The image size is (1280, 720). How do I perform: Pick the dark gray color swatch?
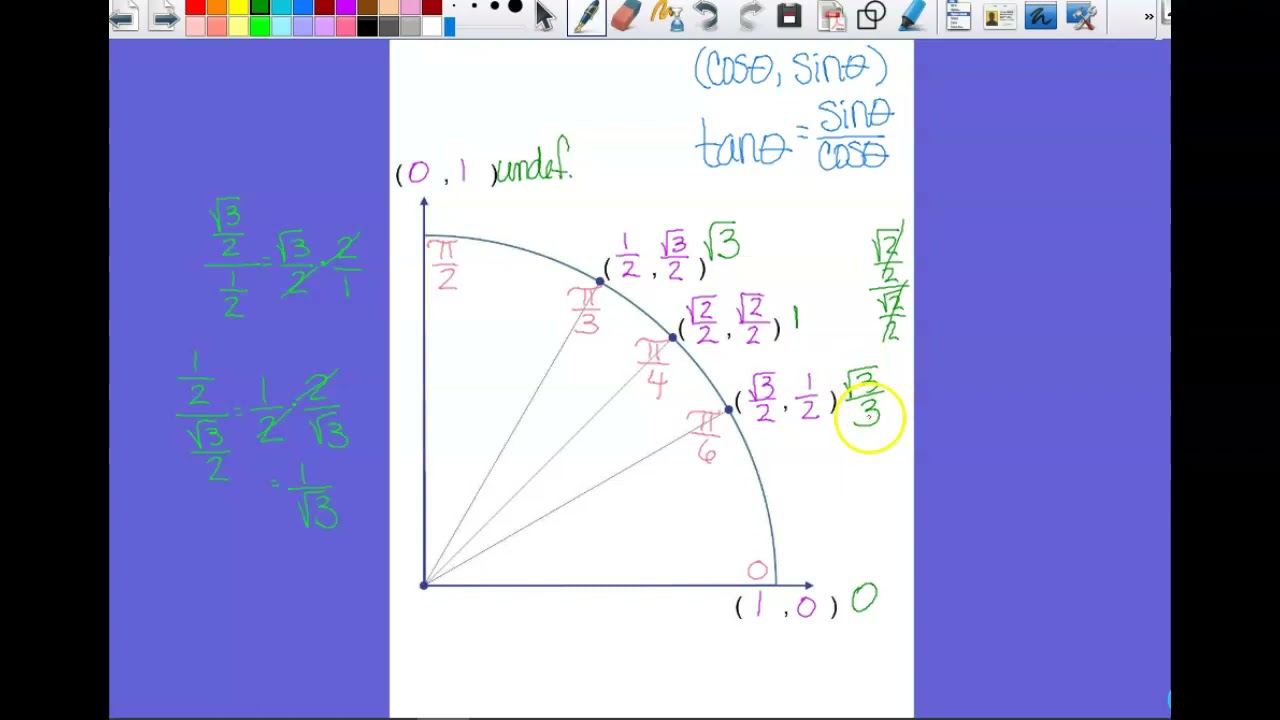point(390,26)
